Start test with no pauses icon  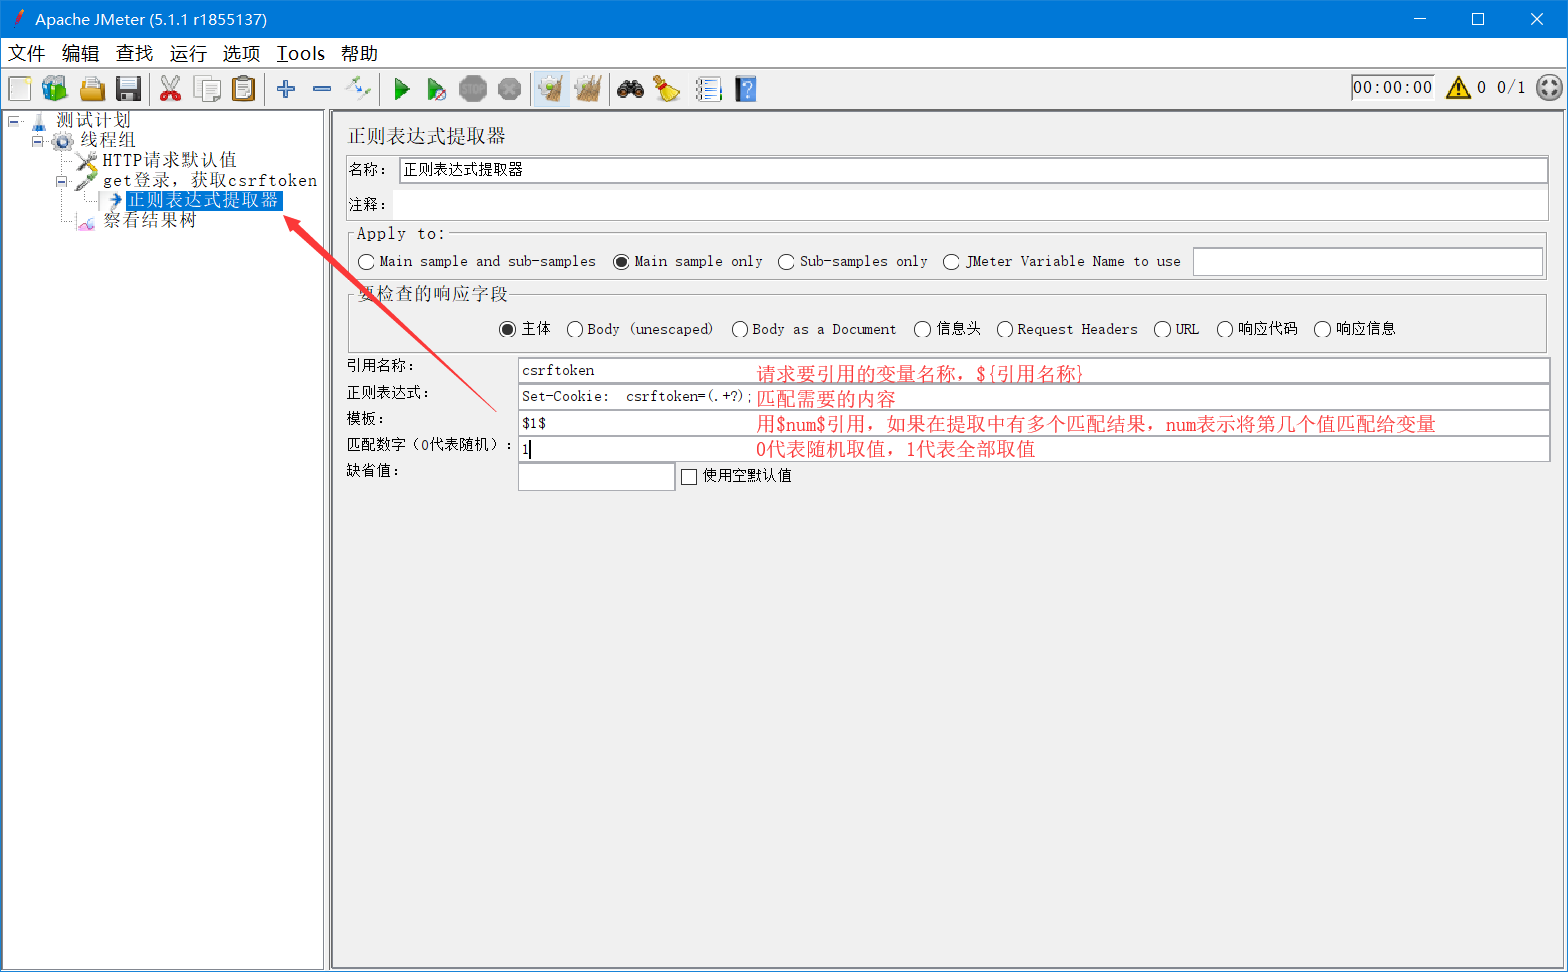pyautogui.click(x=437, y=89)
